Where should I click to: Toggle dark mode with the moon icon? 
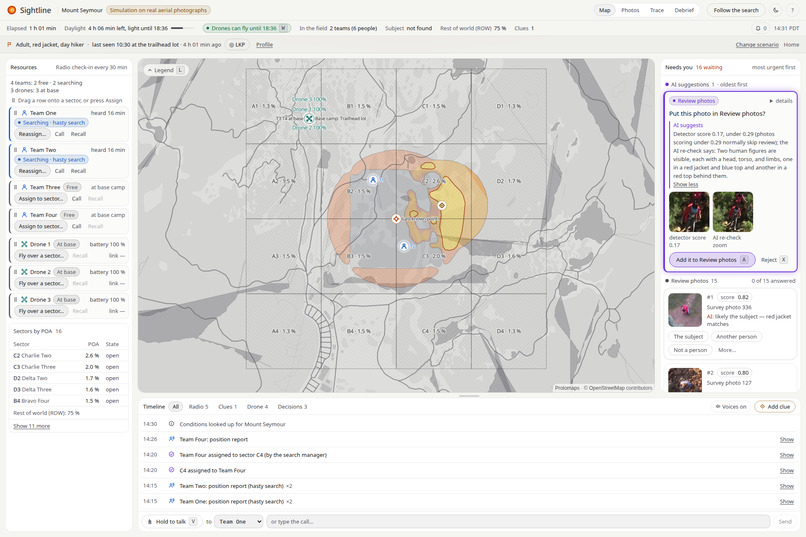tap(776, 10)
